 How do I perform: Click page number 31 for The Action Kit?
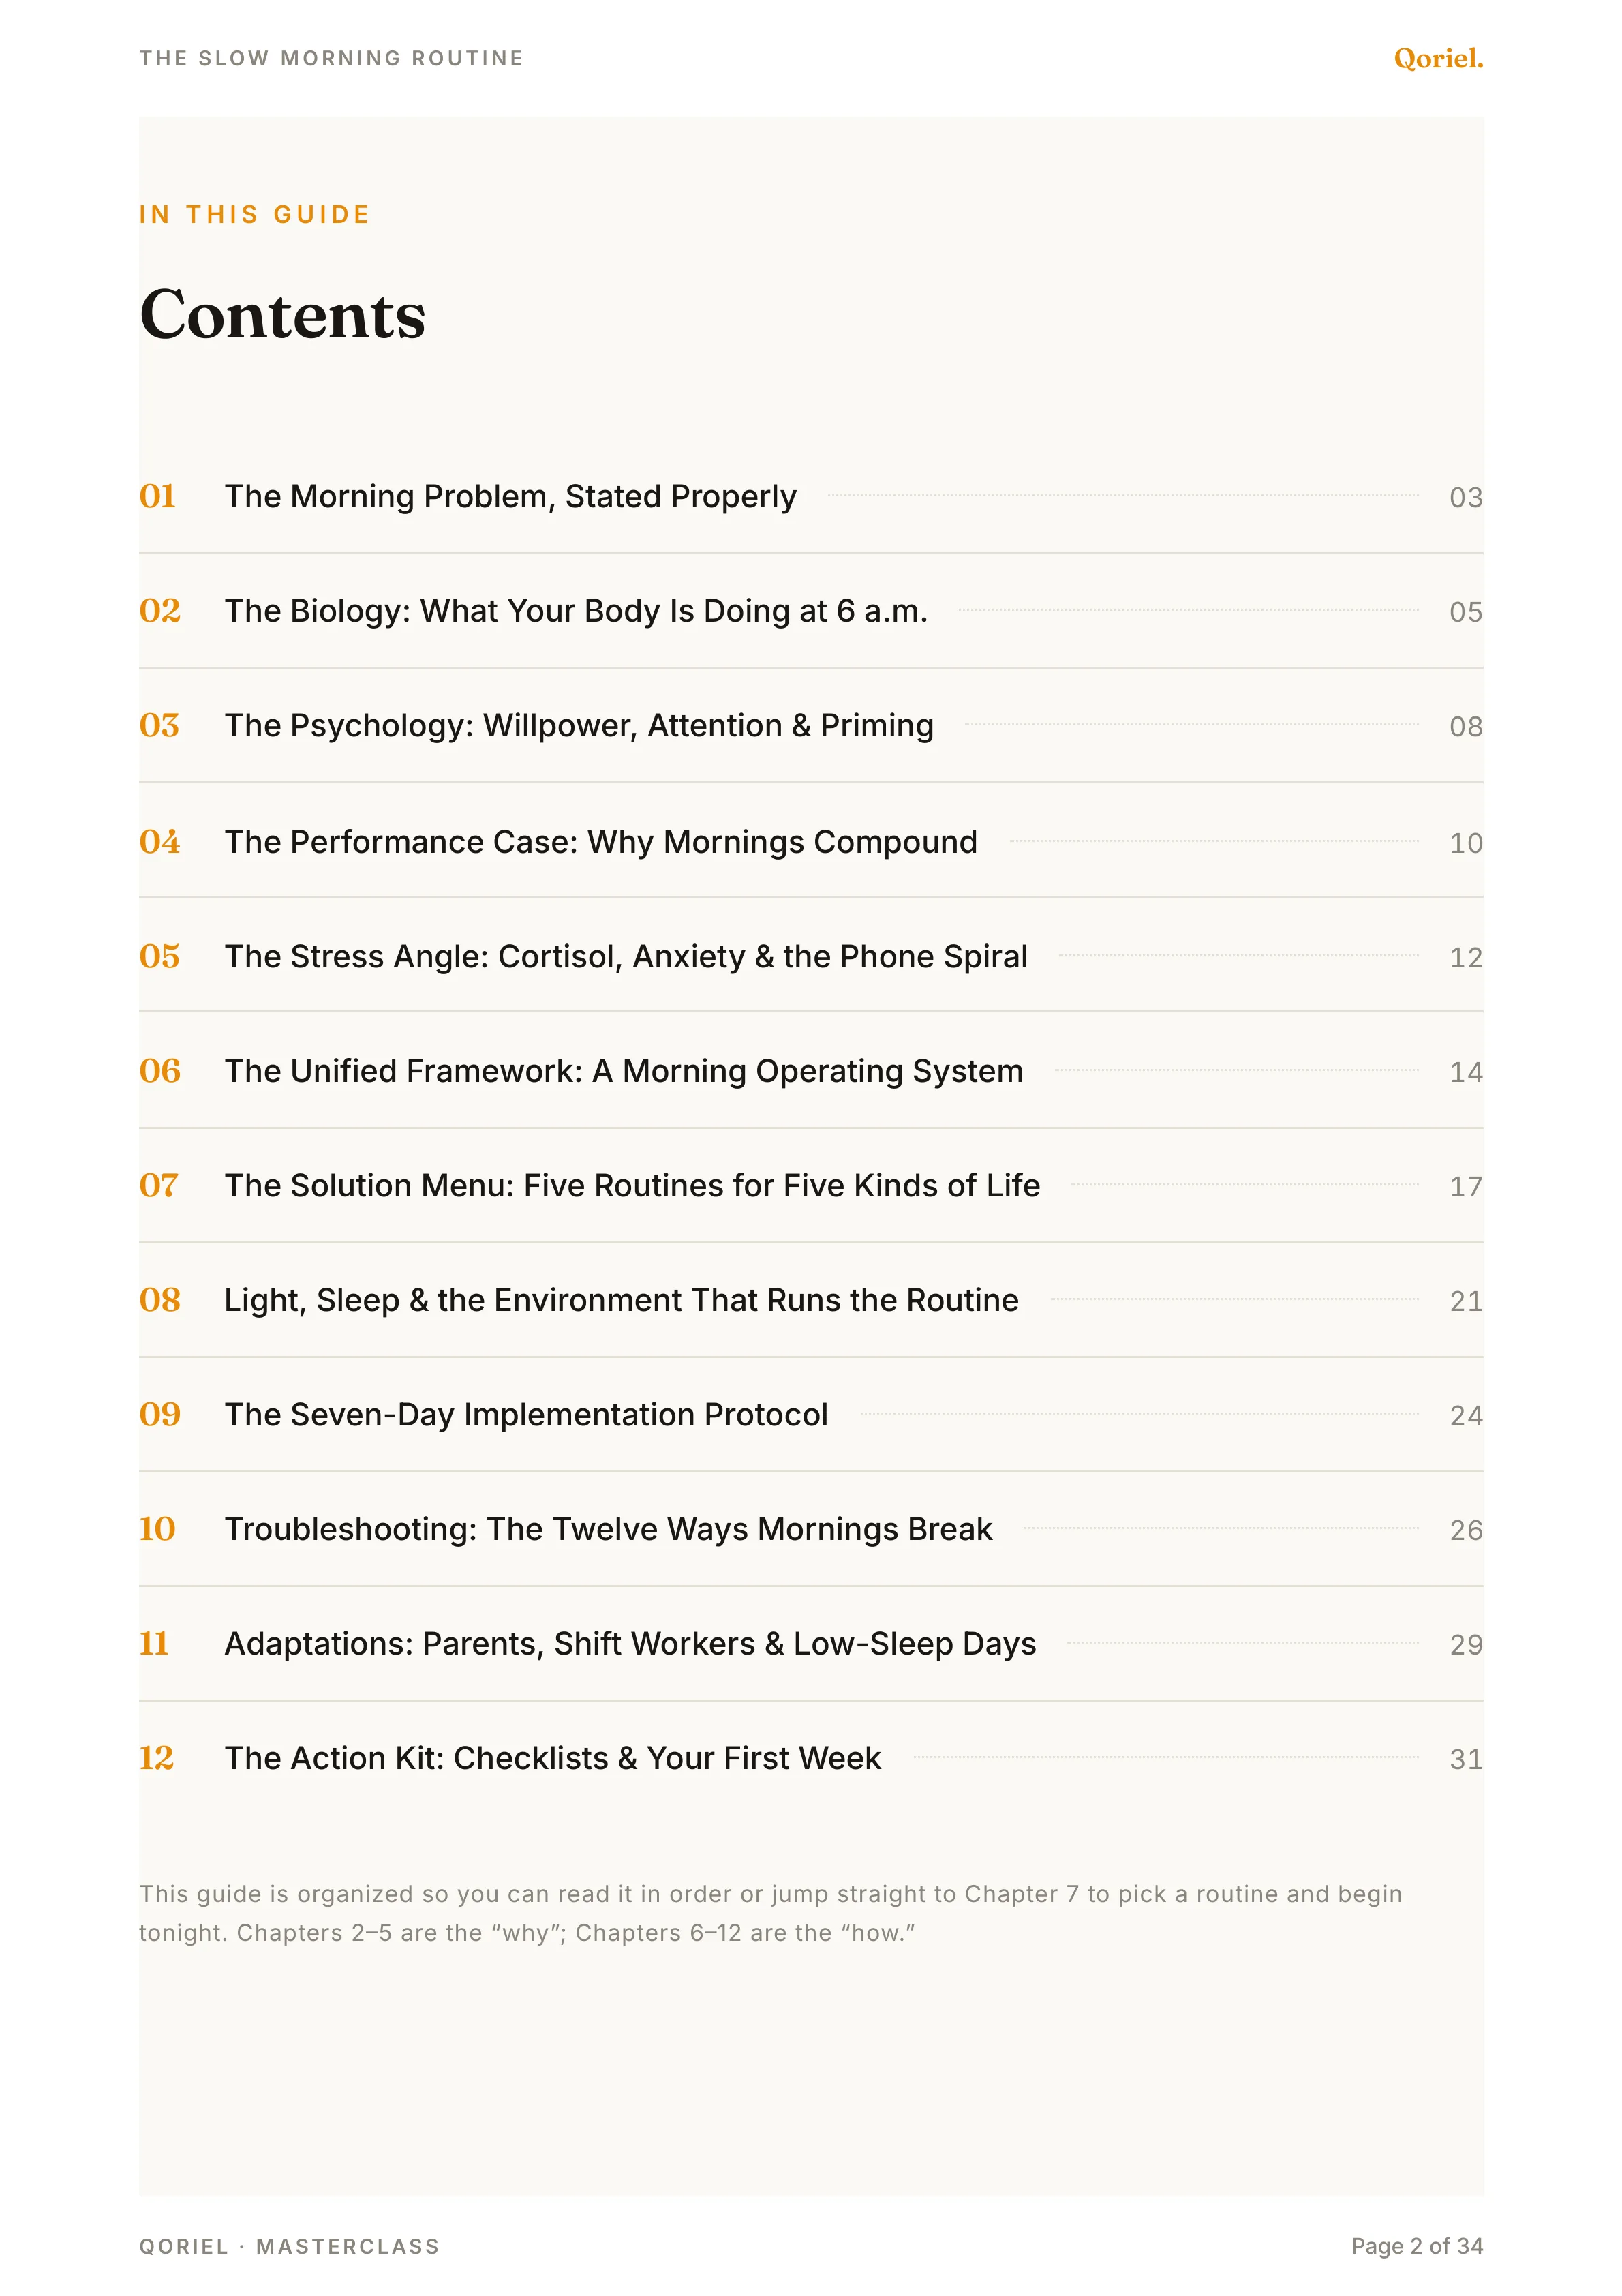point(1466,1758)
